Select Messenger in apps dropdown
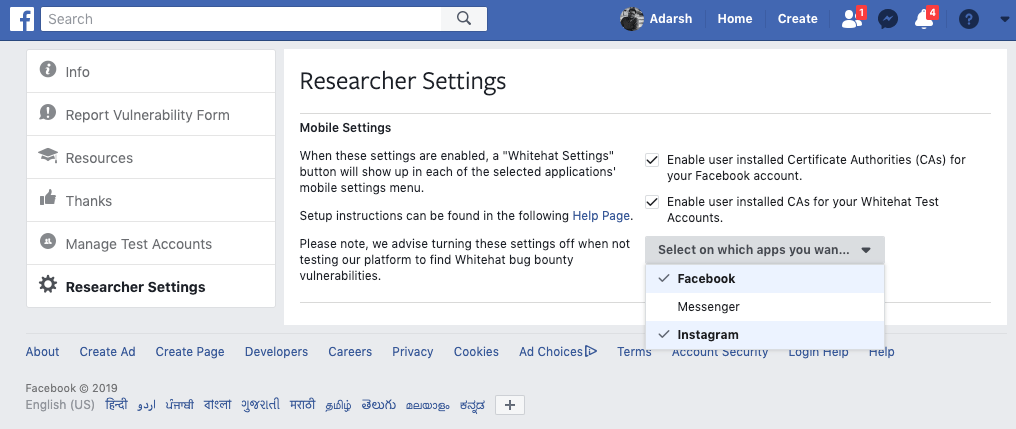1016x429 pixels. coord(765,307)
